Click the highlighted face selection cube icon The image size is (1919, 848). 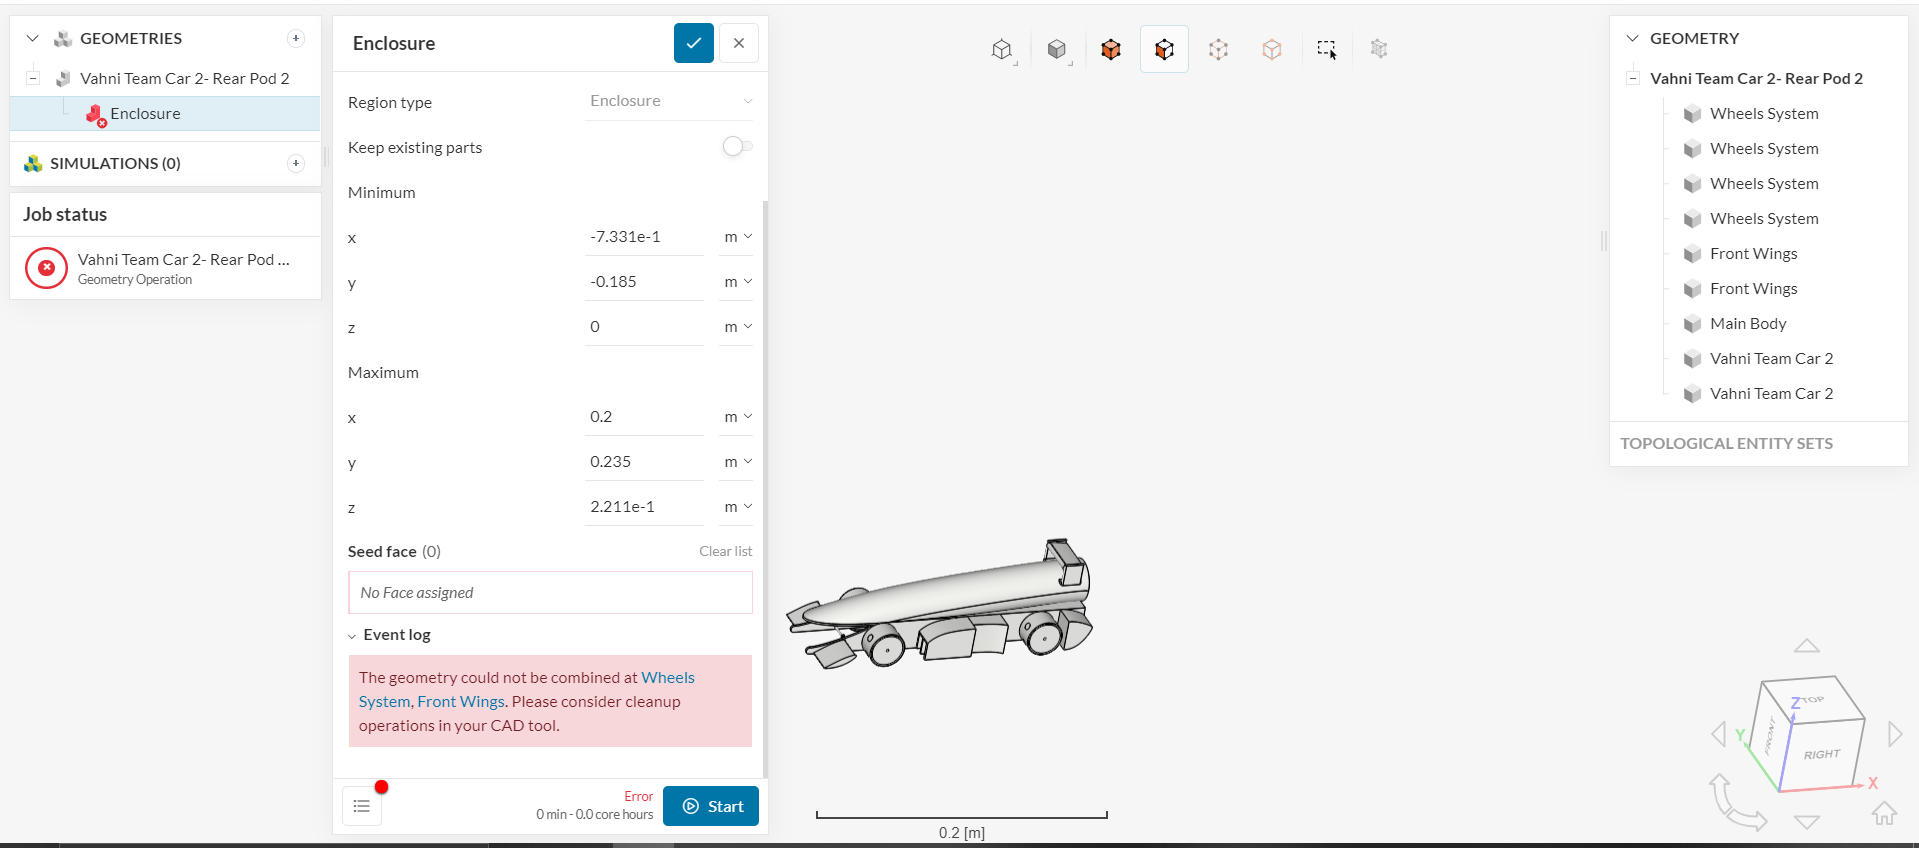pyautogui.click(x=1164, y=49)
